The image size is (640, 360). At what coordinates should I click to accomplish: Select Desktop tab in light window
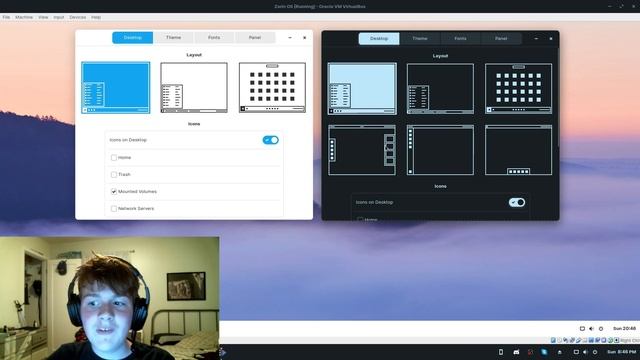[x=133, y=38]
